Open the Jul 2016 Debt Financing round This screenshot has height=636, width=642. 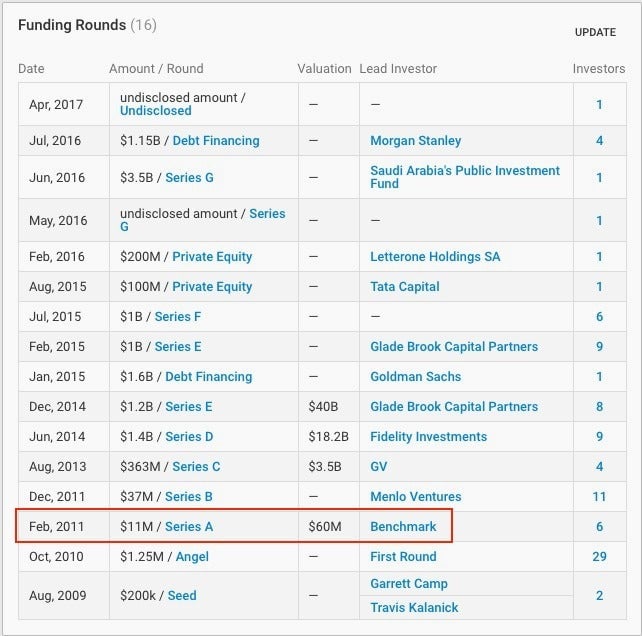click(216, 140)
